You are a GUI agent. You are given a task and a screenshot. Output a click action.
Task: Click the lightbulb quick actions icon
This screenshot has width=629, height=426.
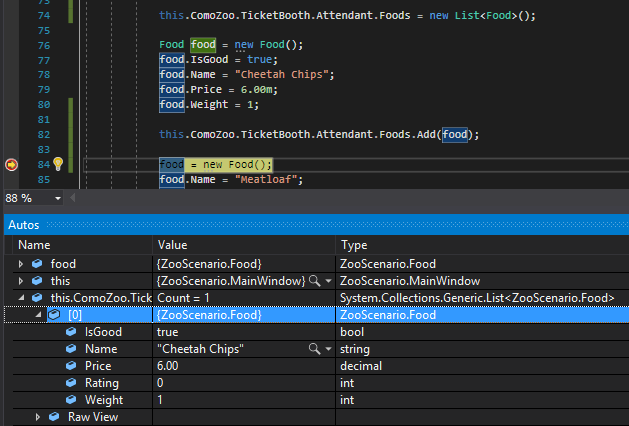pos(58,164)
